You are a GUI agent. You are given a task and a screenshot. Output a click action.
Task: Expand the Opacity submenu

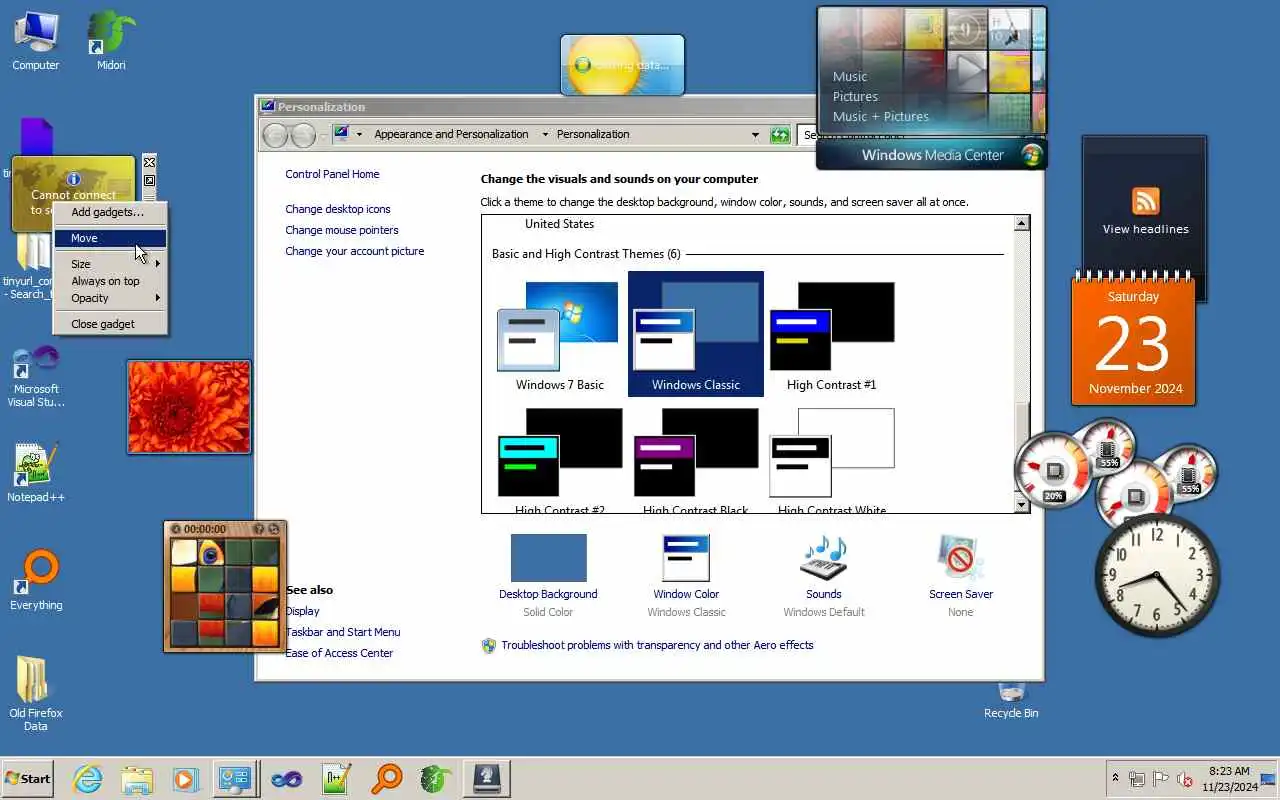click(110, 298)
